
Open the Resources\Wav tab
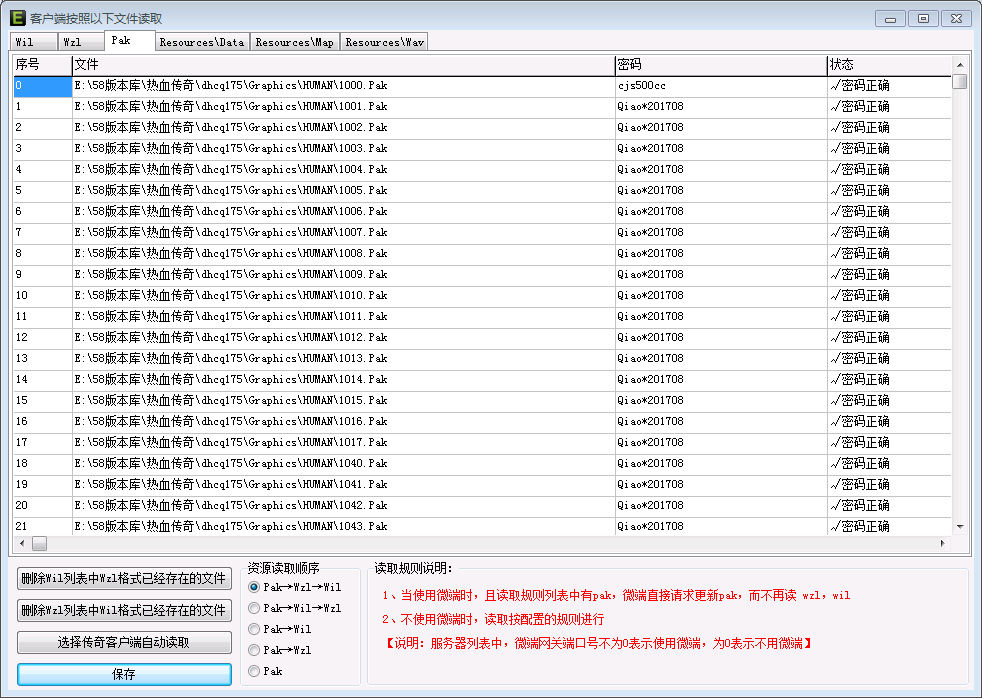(x=384, y=42)
